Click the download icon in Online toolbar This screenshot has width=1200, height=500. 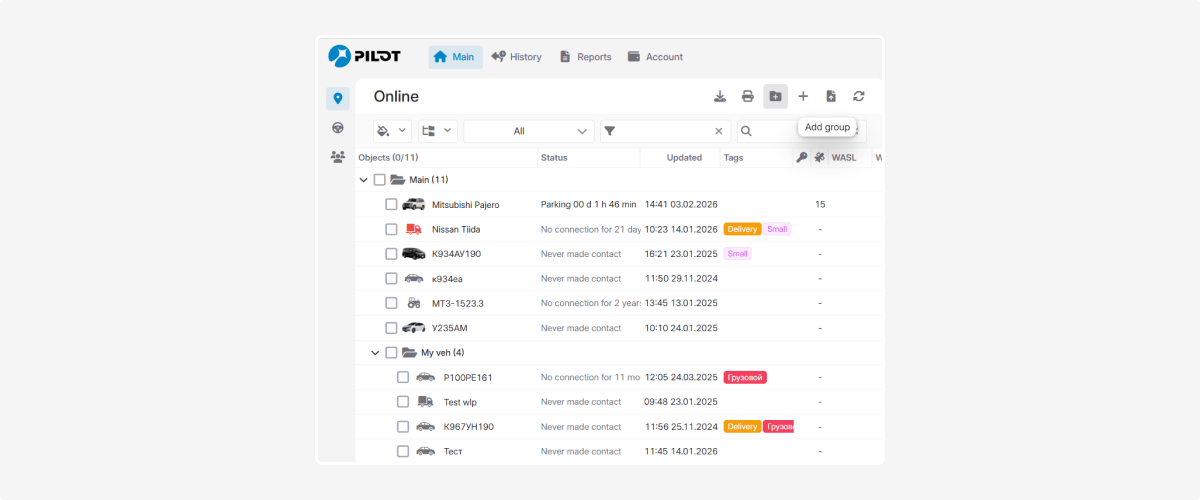[x=720, y=96]
